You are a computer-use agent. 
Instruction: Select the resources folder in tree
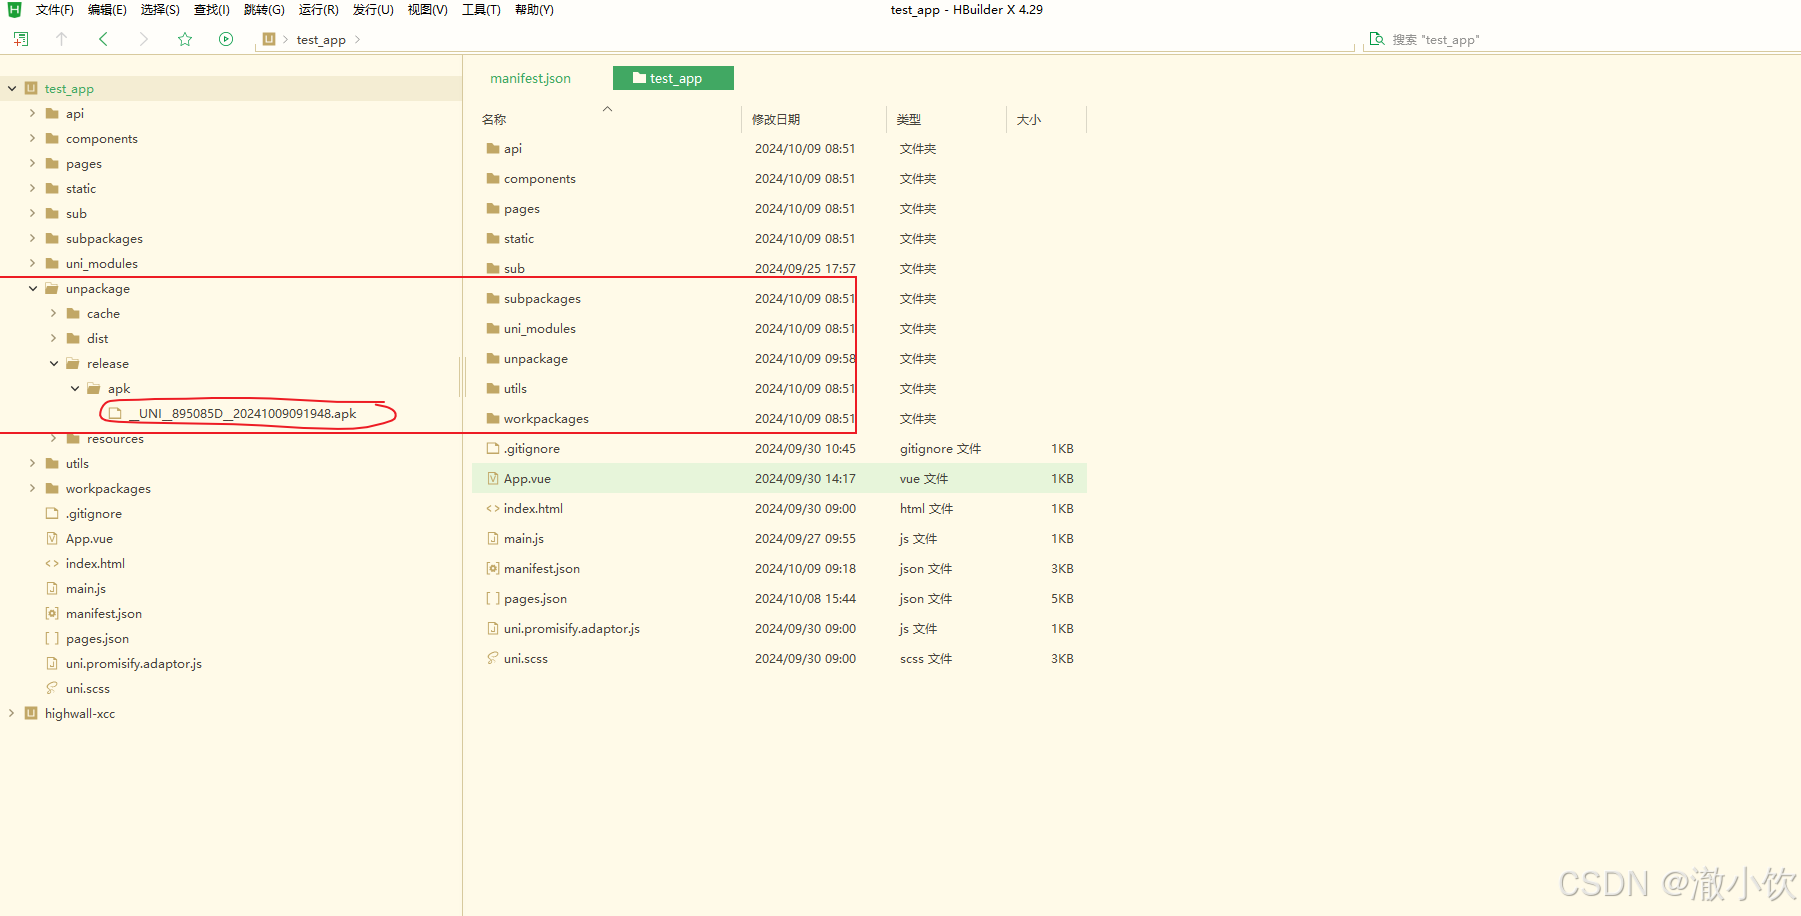point(115,438)
